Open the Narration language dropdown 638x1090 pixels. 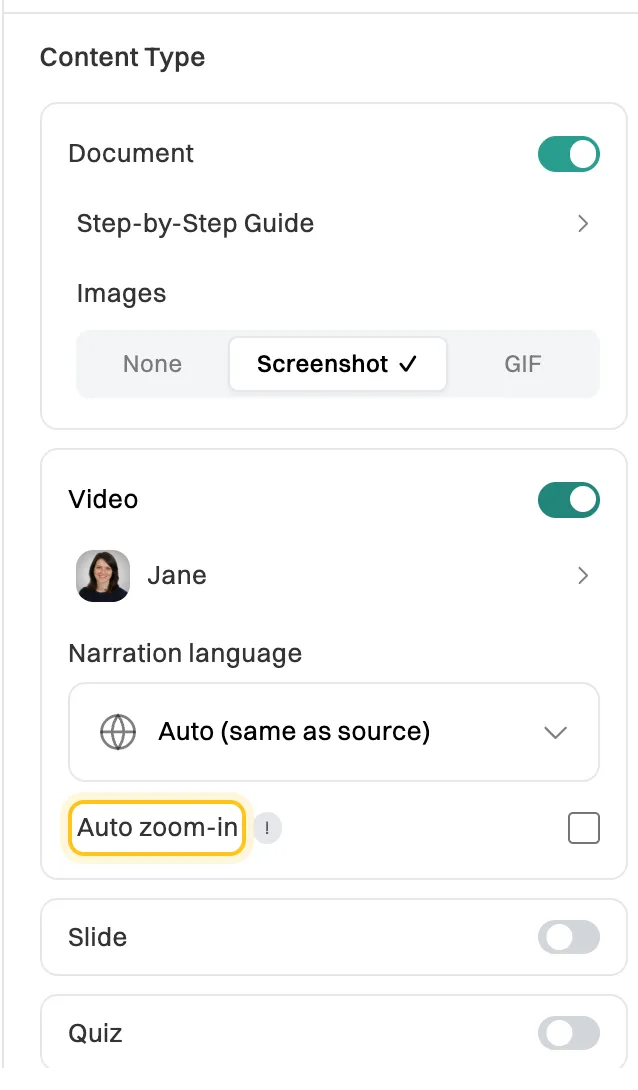tap(334, 732)
